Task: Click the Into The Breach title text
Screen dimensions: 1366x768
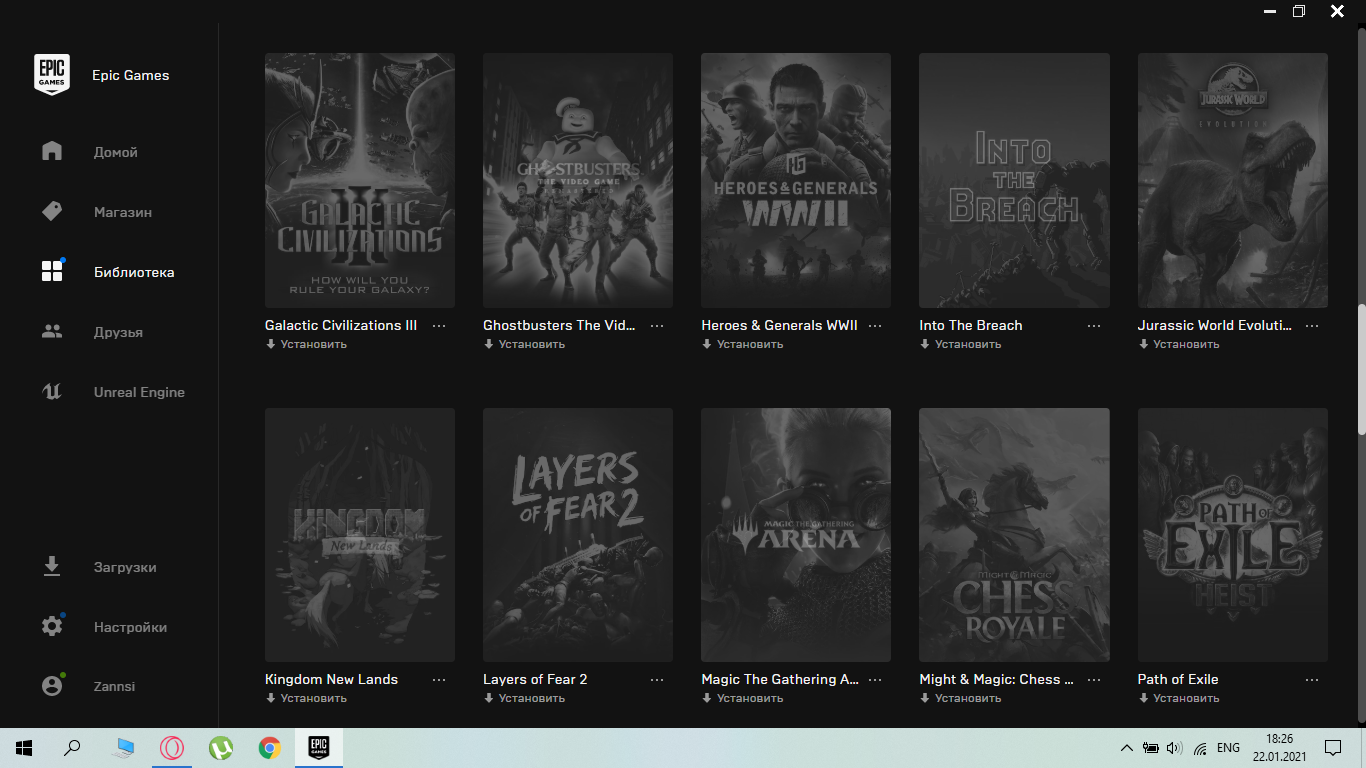Action: (x=971, y=325)
